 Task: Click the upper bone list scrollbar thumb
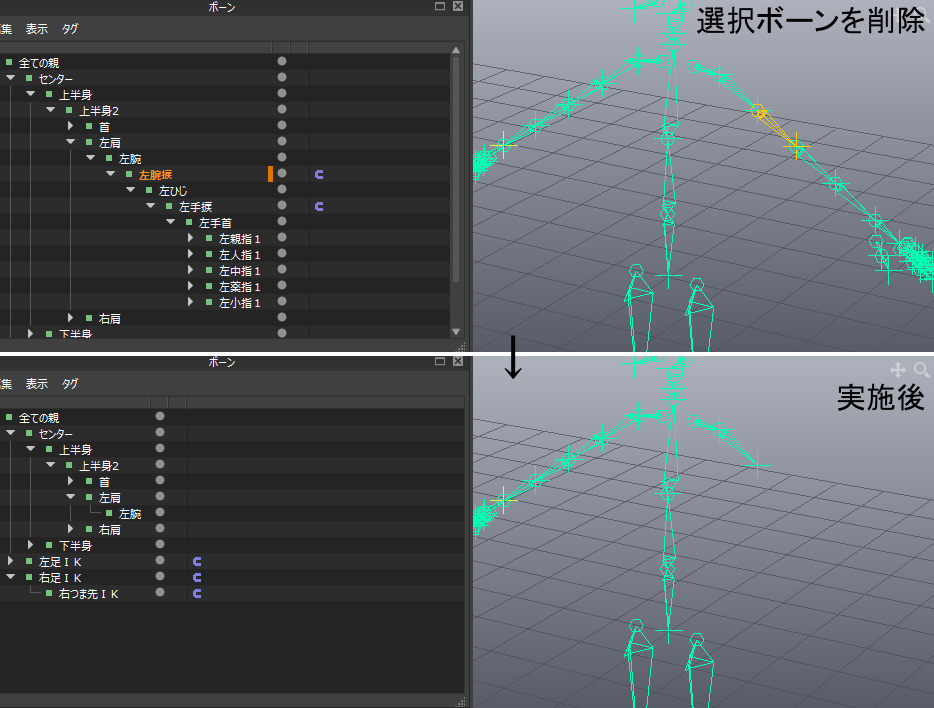(x=456, y=169)
